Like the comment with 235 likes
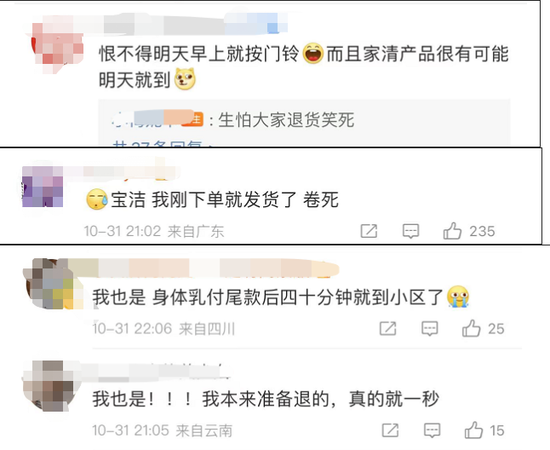 [x=452, y=231]
